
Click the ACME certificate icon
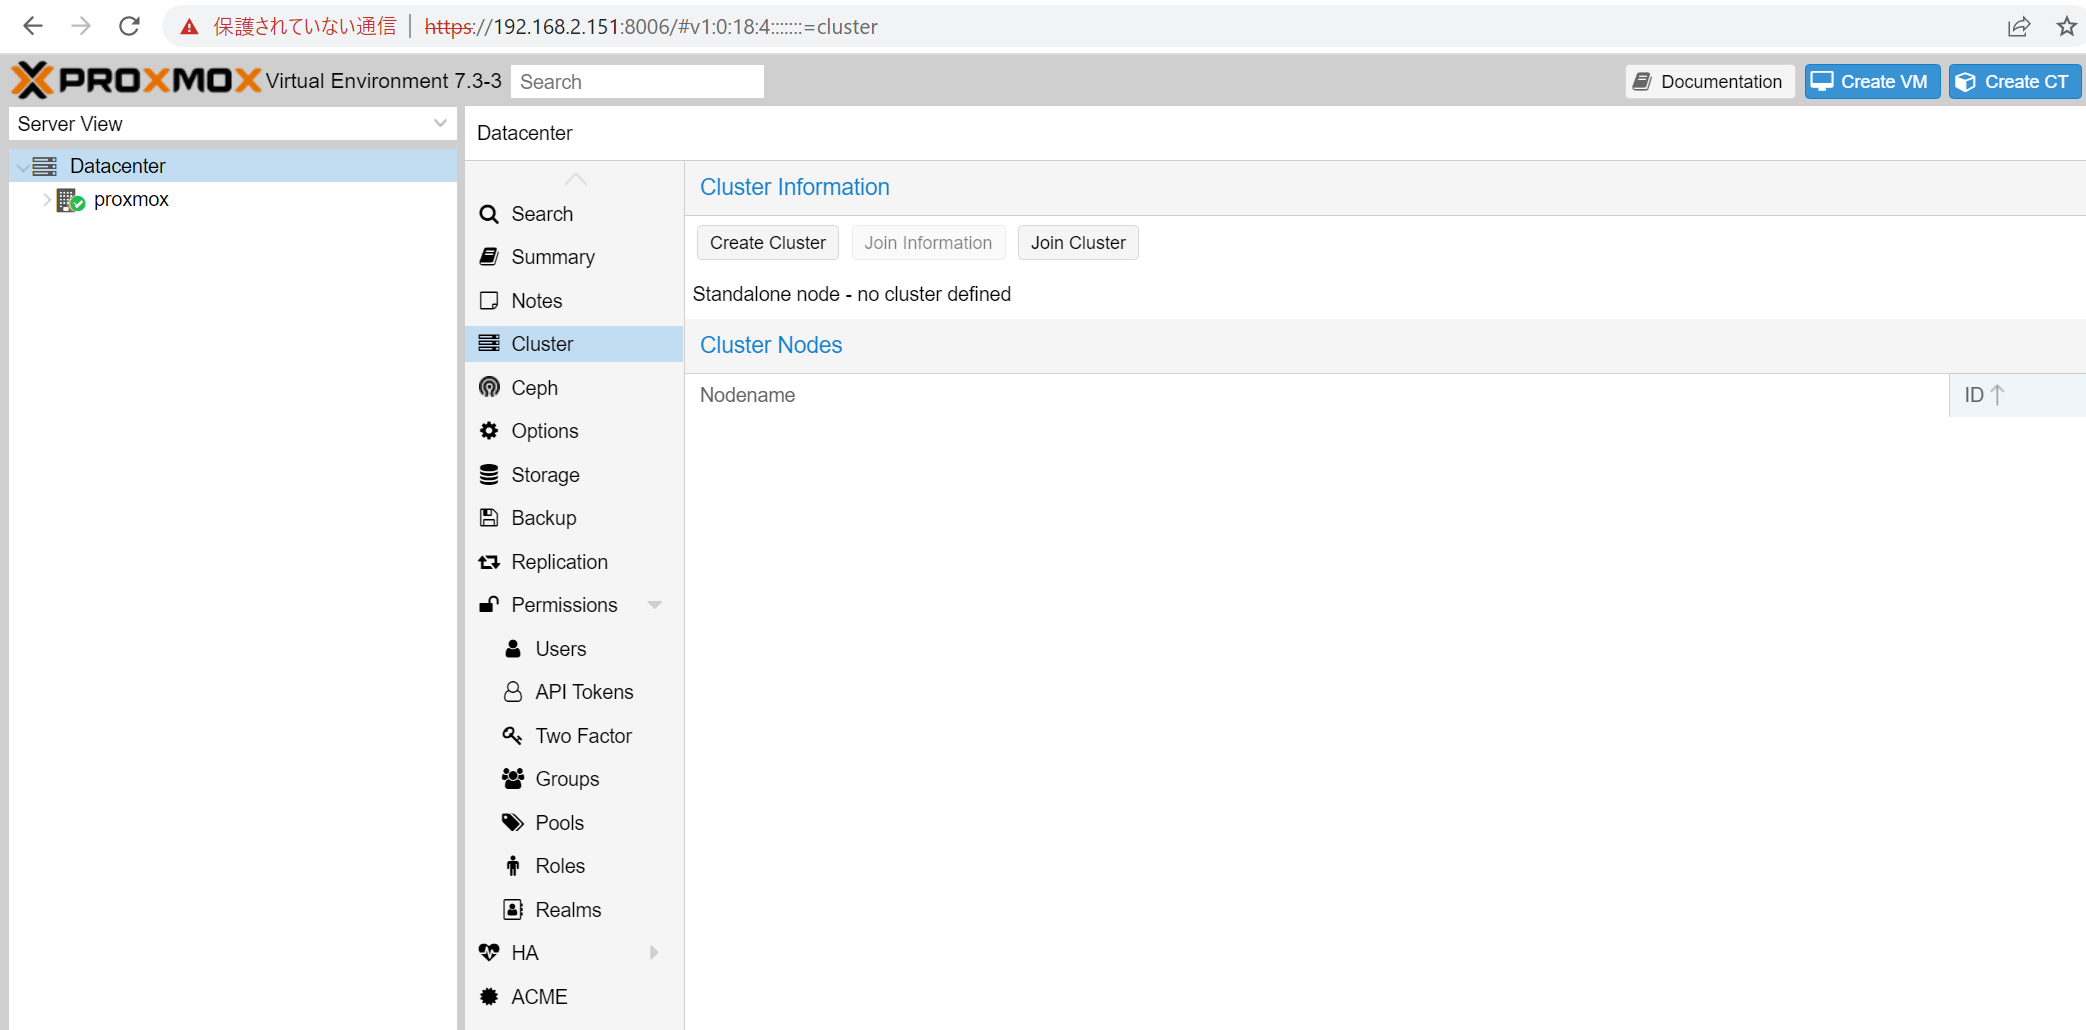click(x=489, y=997)
